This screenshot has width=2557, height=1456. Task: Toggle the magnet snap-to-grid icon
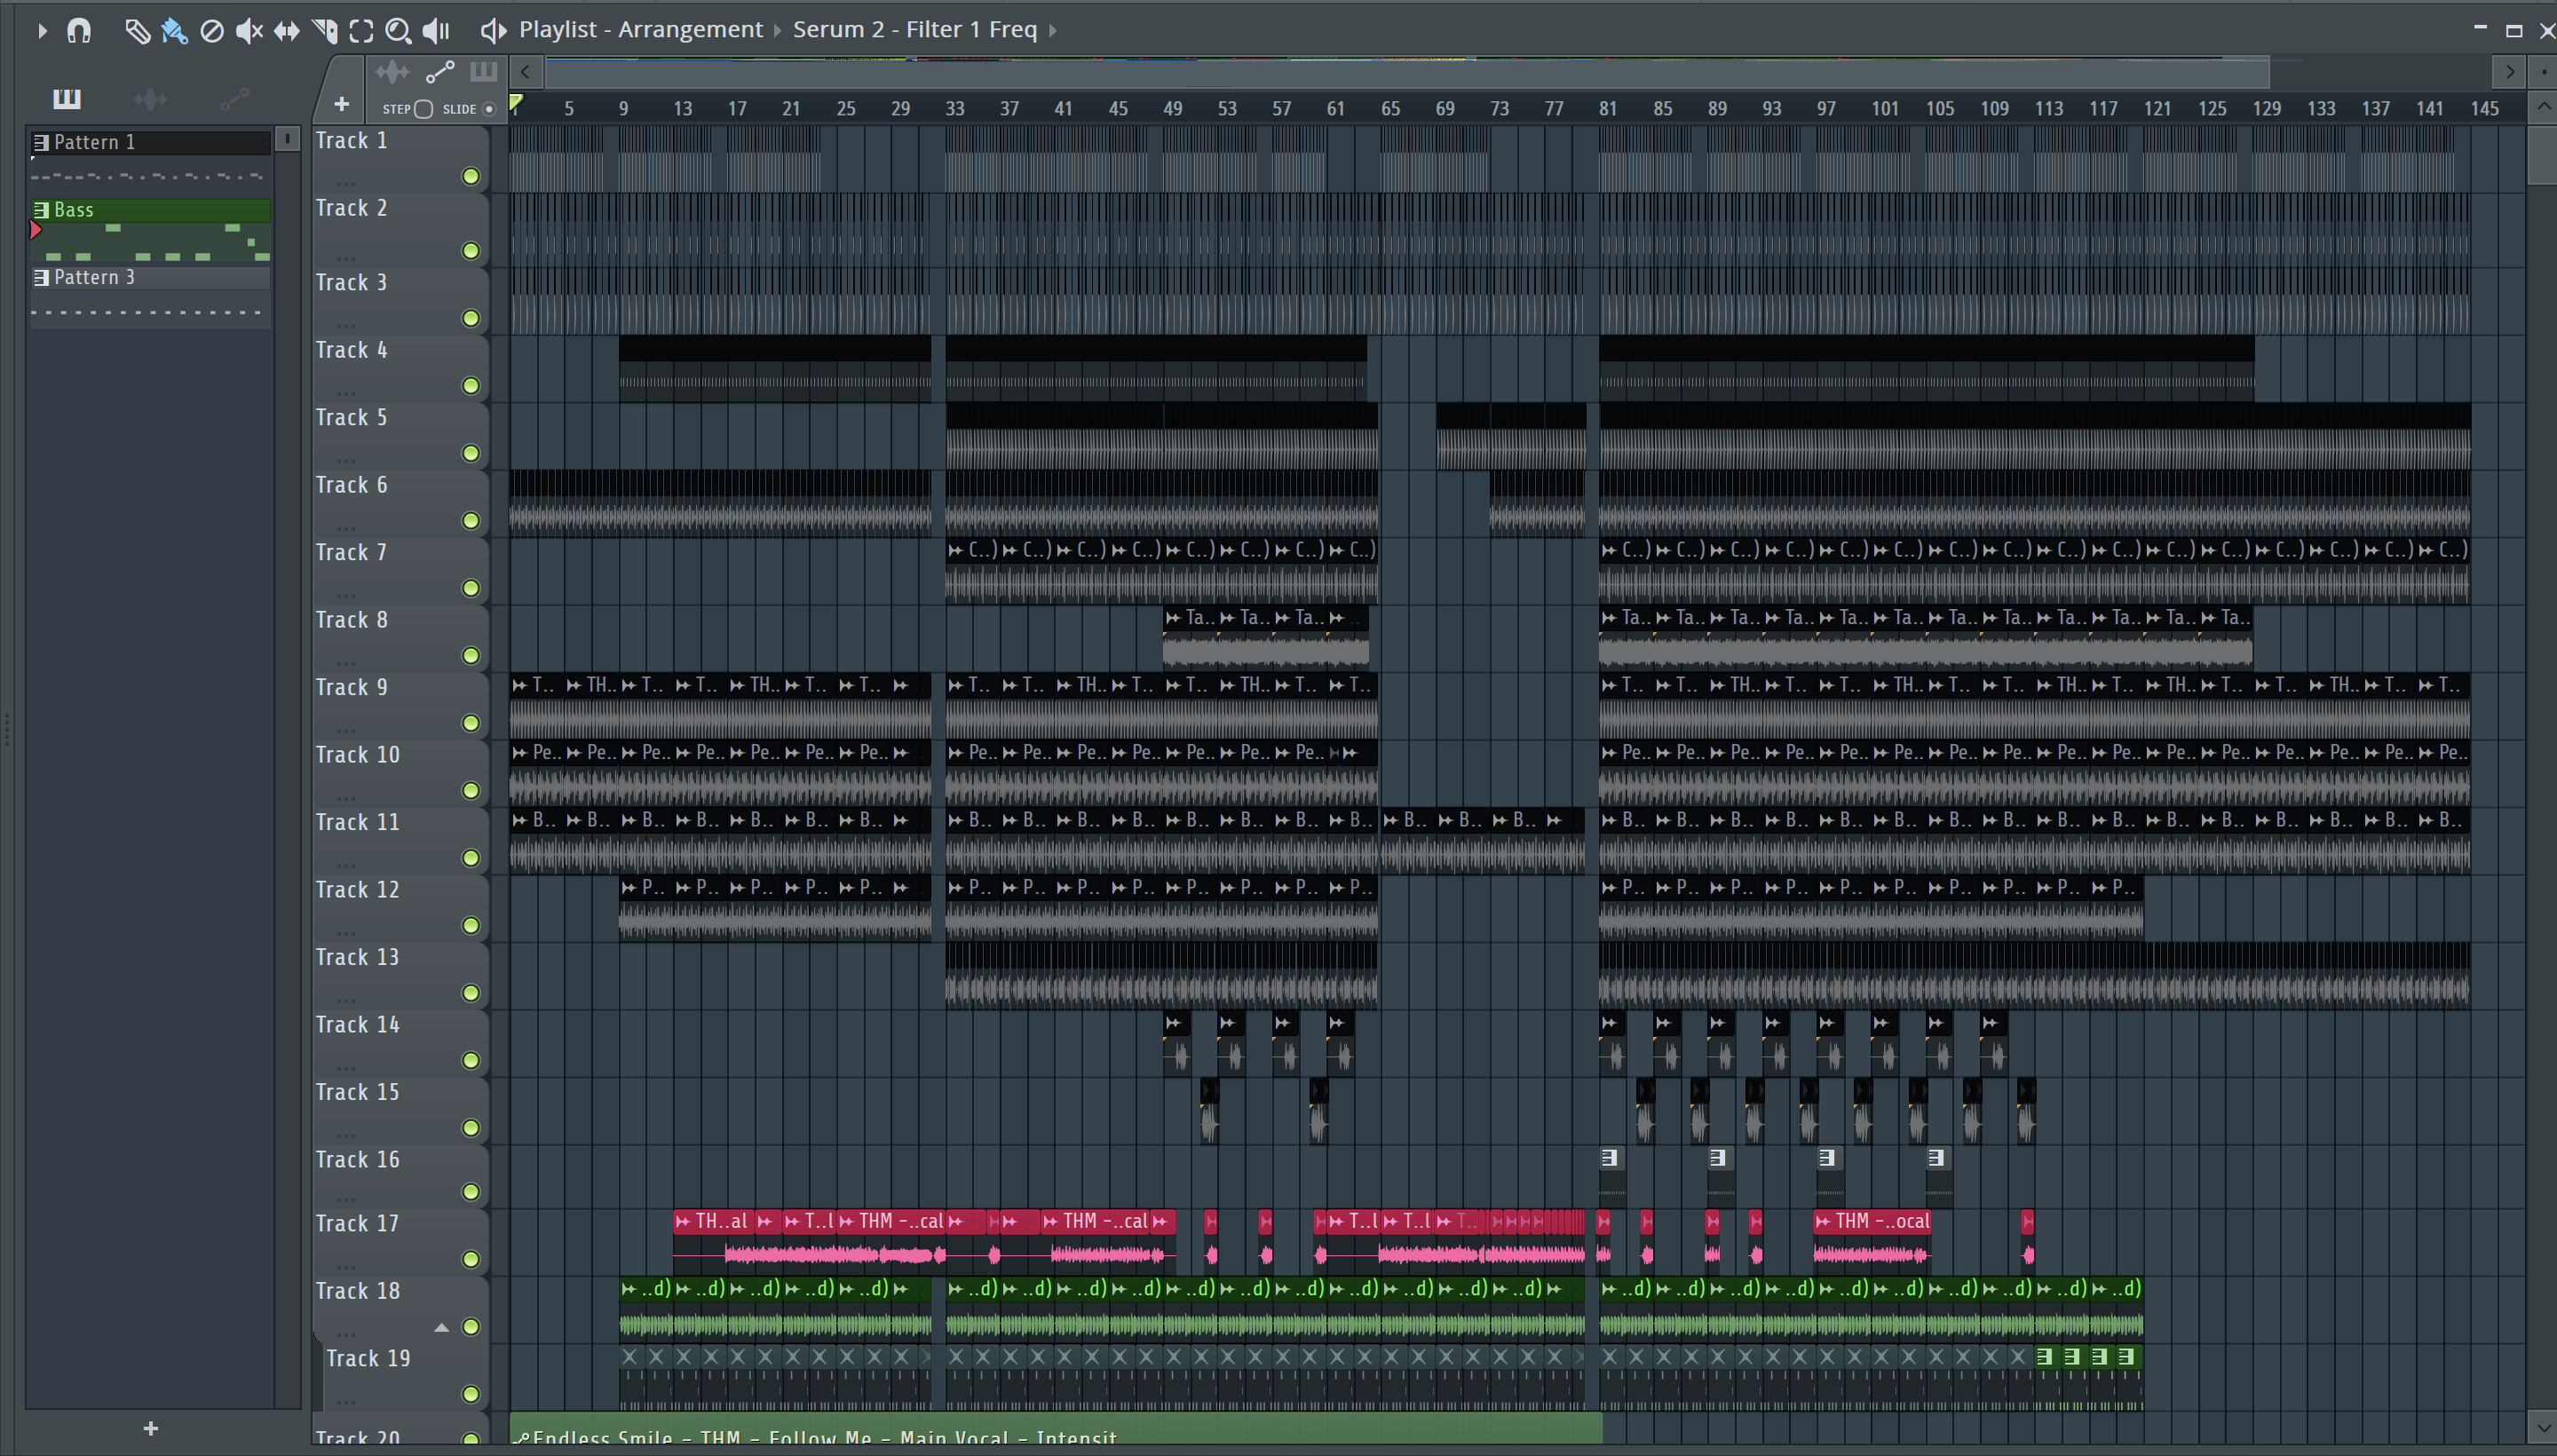point(79,31)
